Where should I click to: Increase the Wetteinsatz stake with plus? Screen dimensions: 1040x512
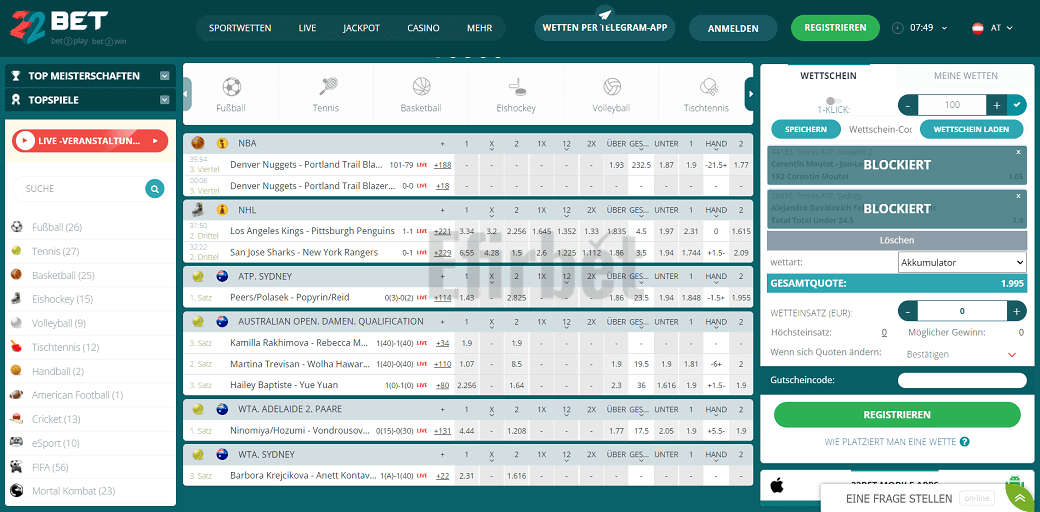(1016, 311)
